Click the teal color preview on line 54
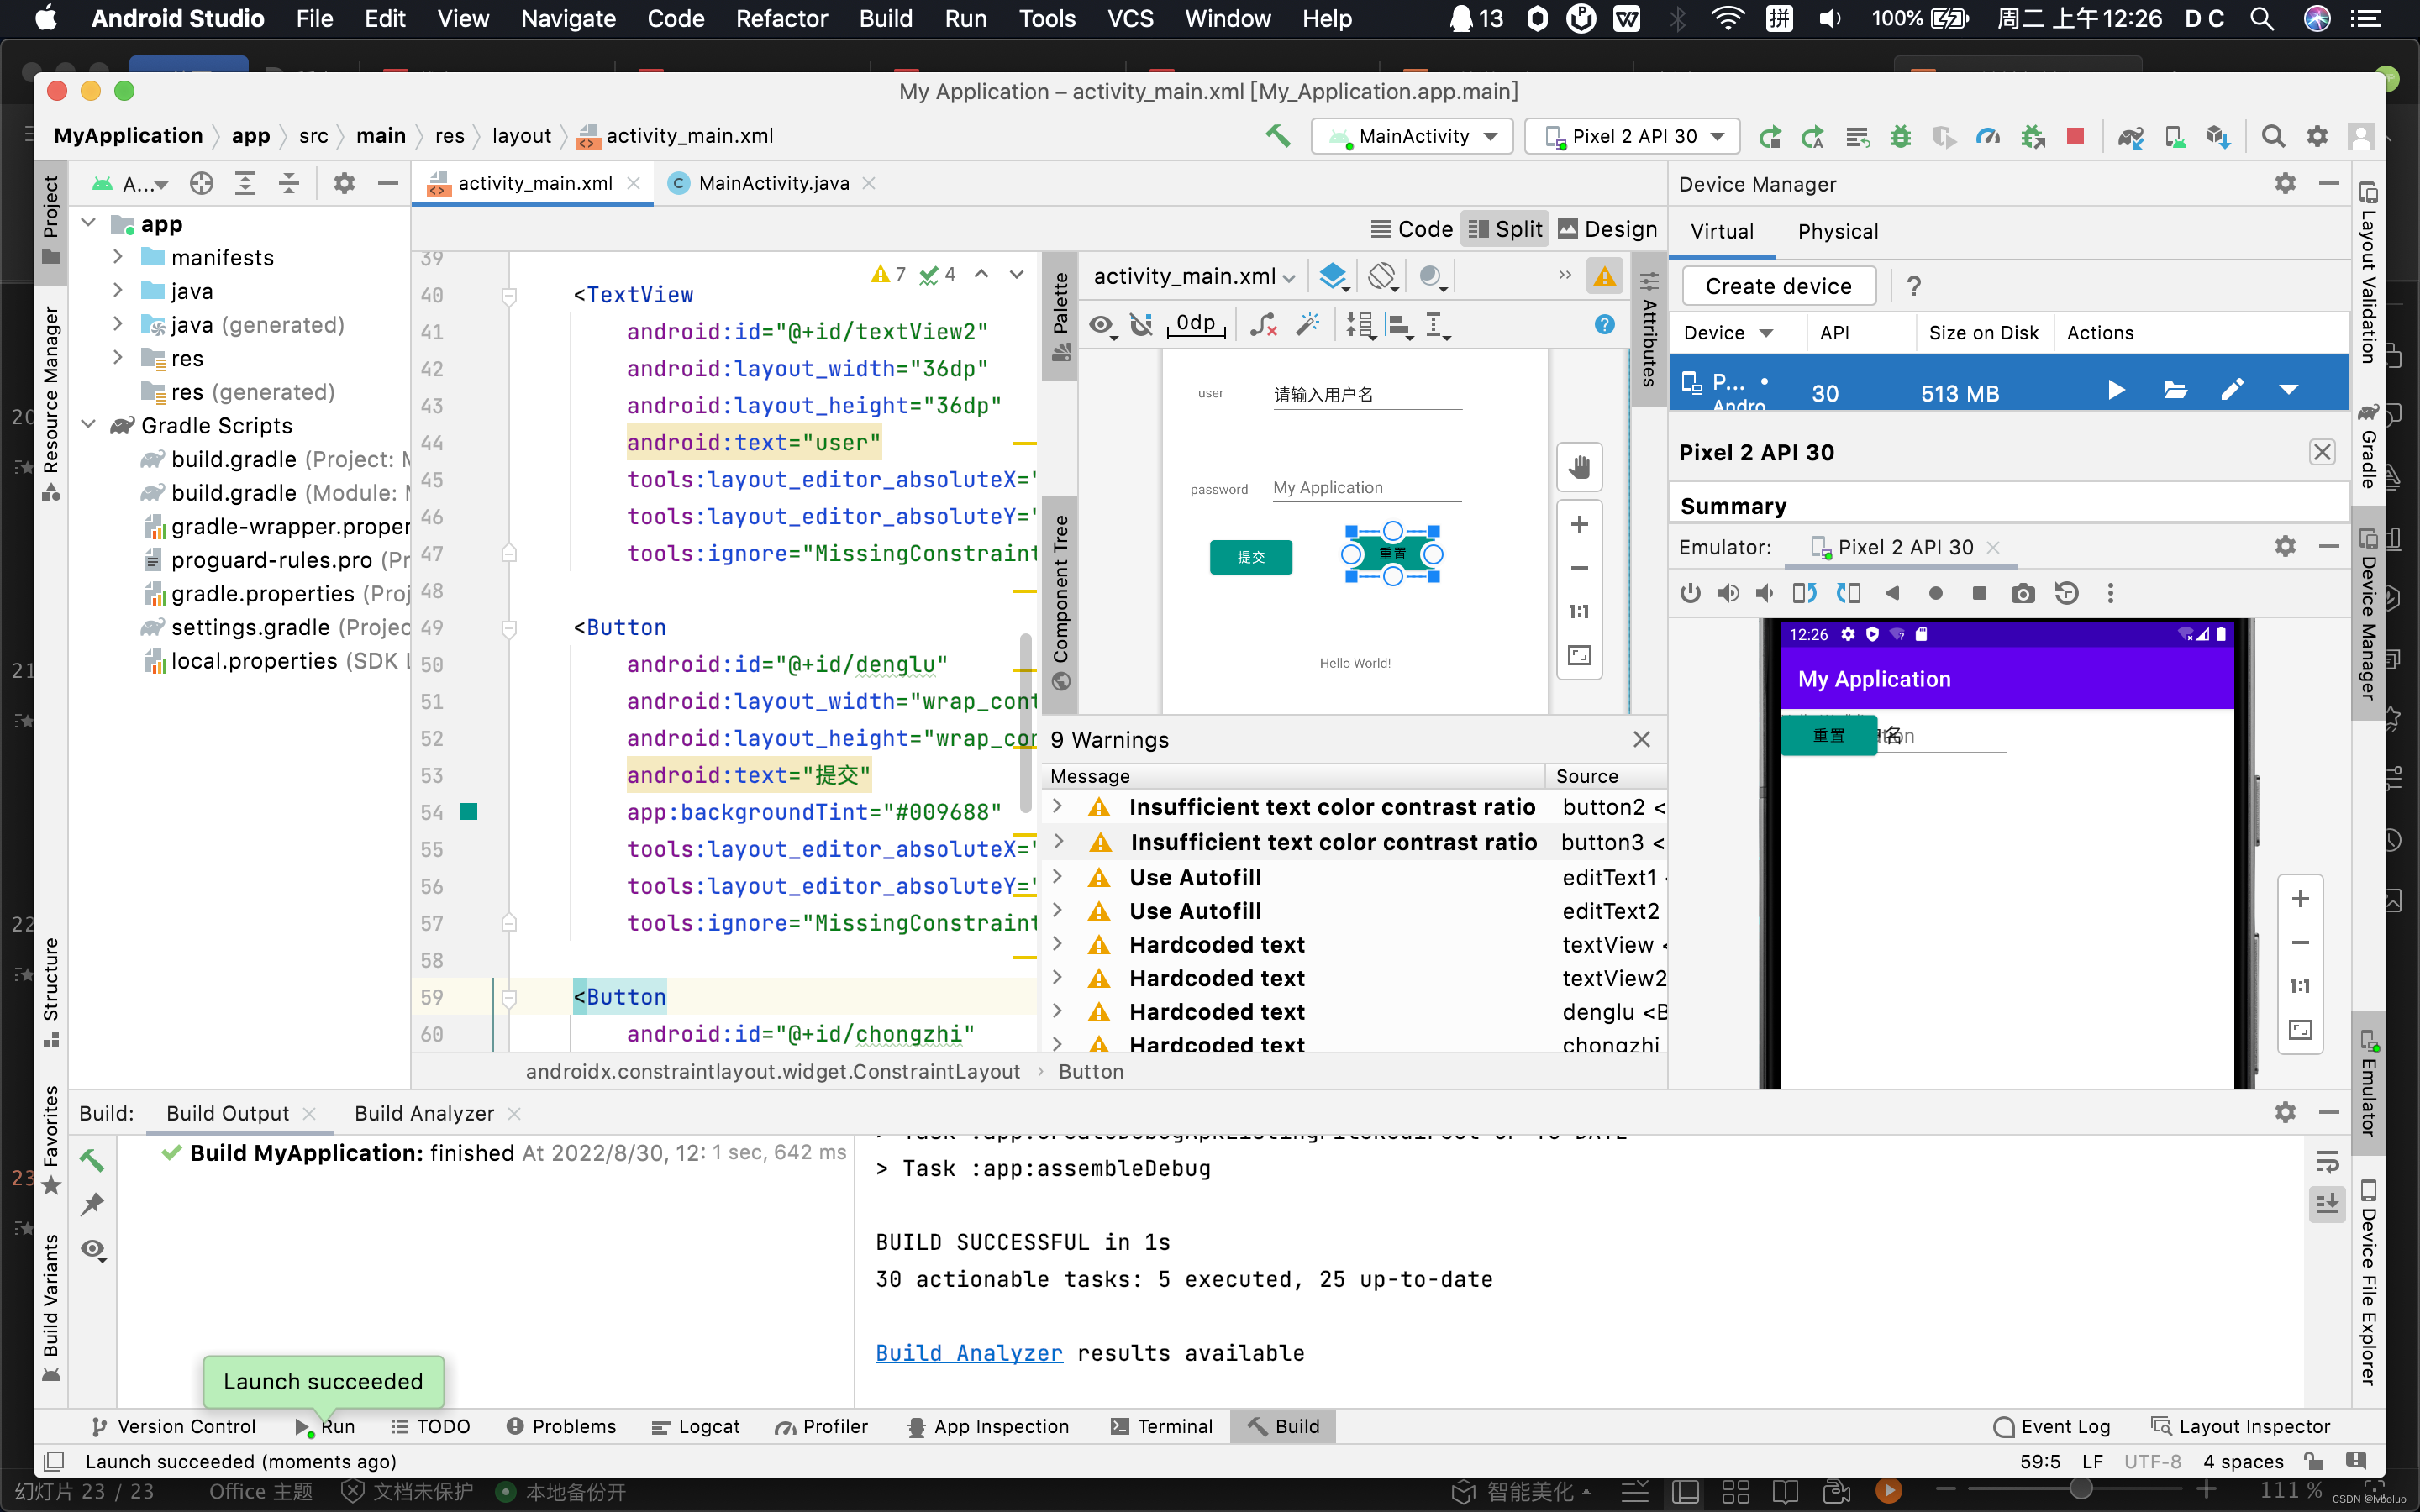The image size is (2420, 1512). click(470, 812)
